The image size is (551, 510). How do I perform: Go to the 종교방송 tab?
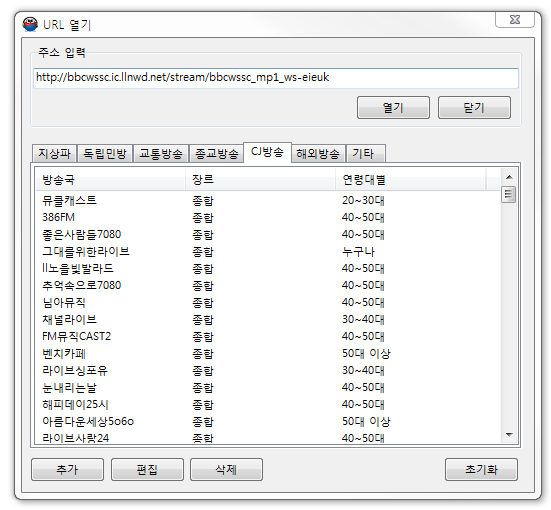point(216,154)
